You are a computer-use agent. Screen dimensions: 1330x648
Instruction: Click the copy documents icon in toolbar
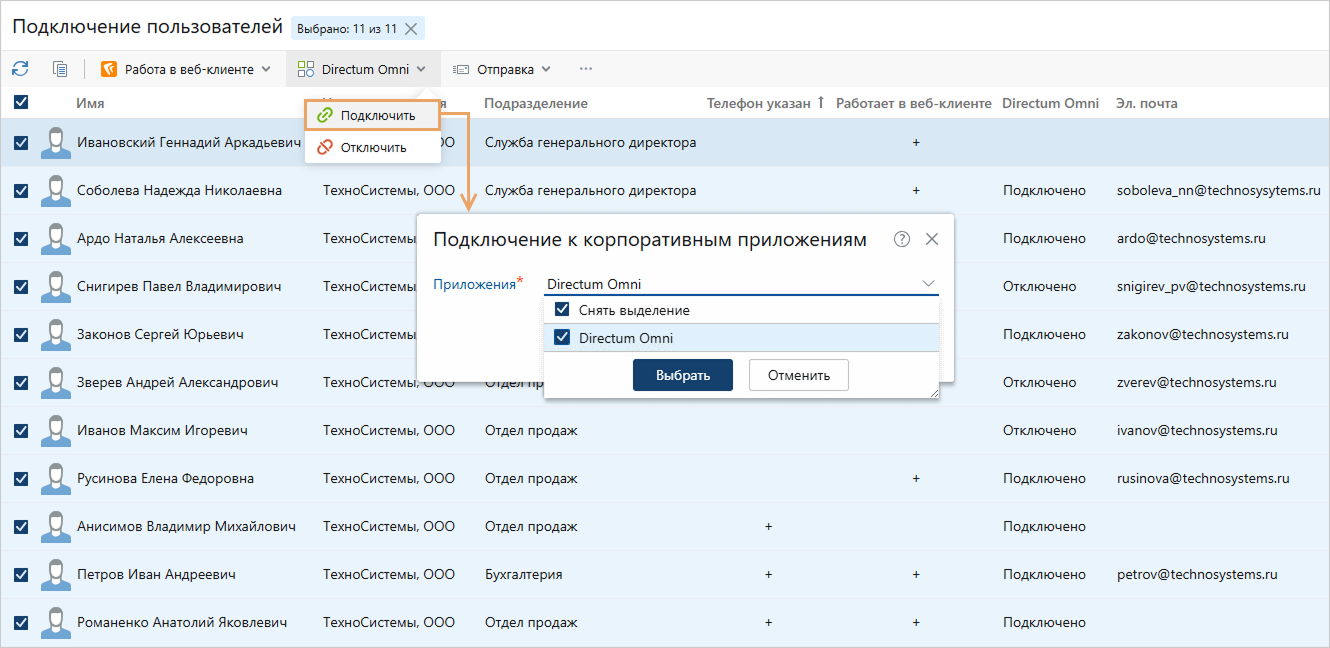pos(60,69)
